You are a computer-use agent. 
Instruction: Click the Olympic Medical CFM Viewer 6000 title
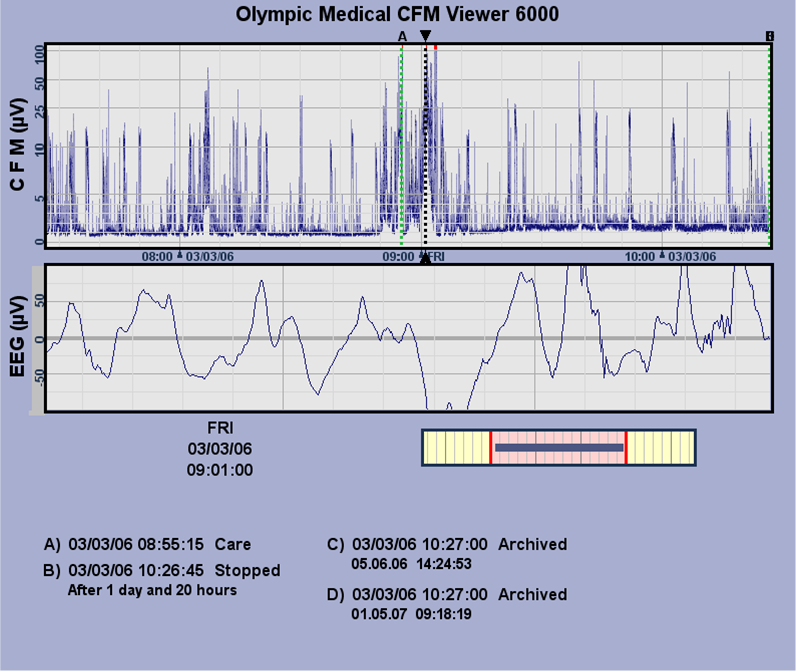[x=397, y=14]
